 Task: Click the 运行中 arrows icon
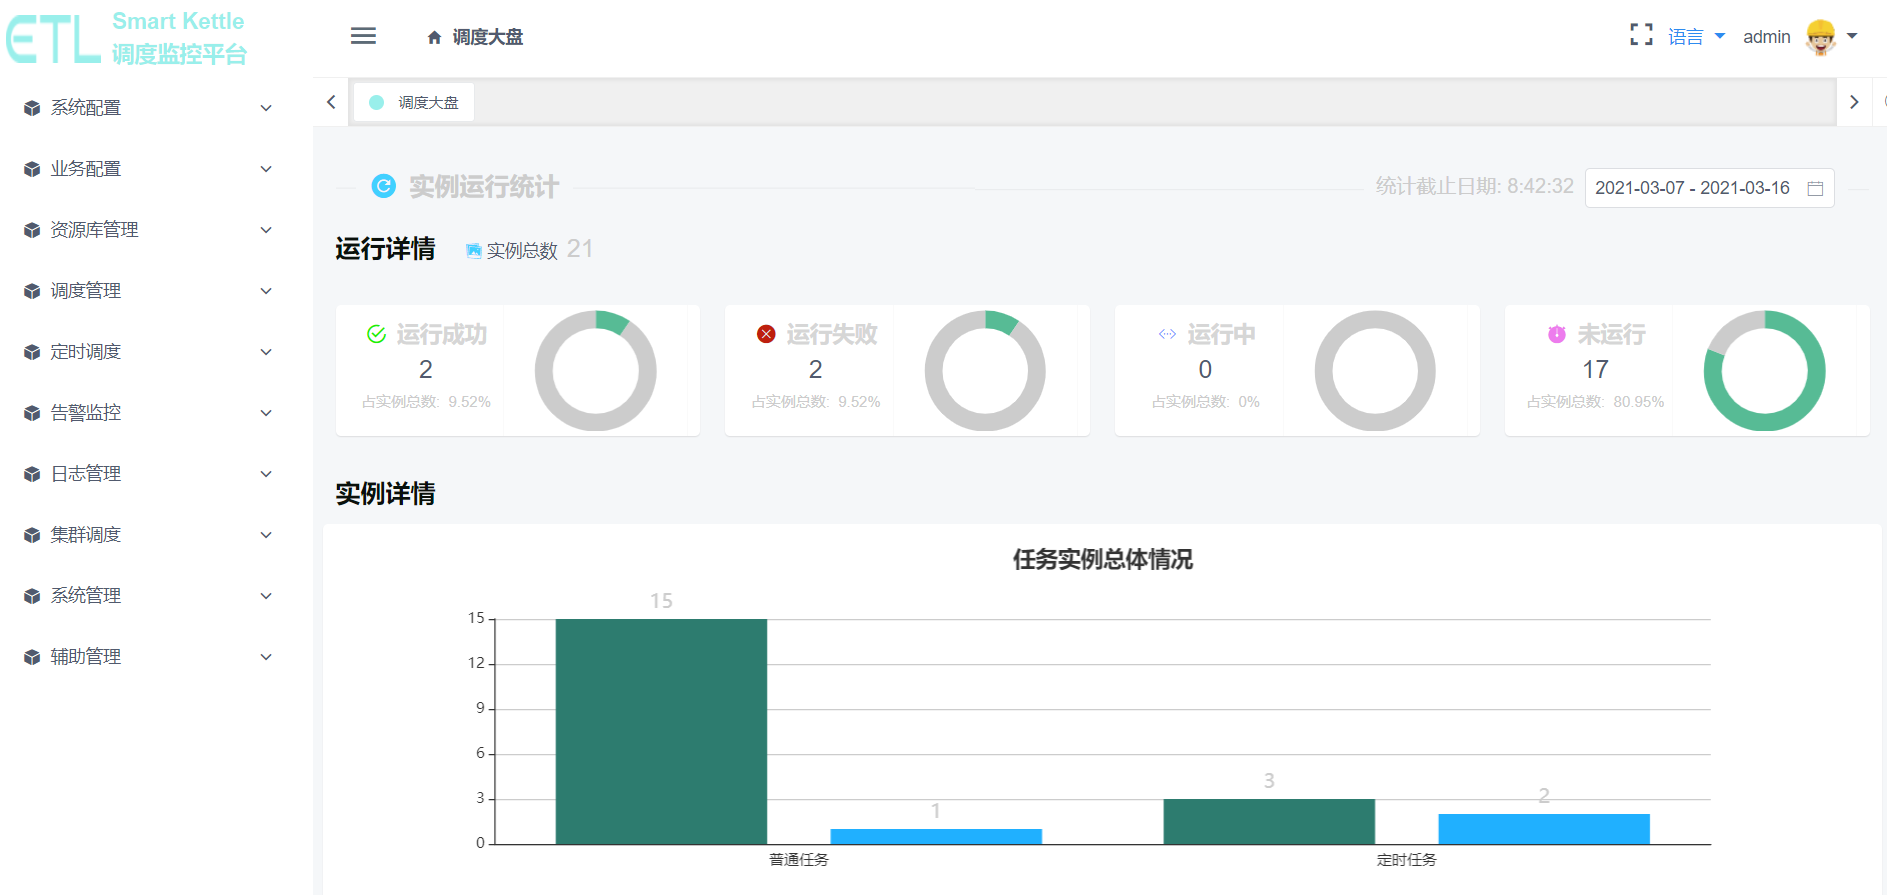tap(1167, 334)
